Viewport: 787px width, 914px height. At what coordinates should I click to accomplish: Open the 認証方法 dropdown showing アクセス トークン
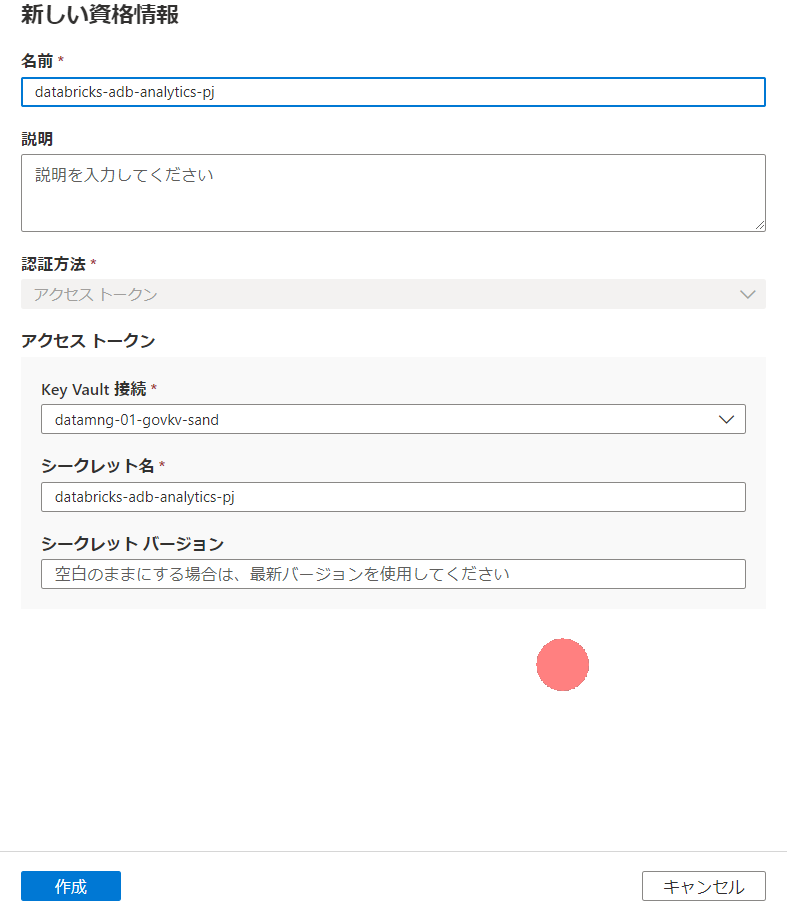pos(393,294)
